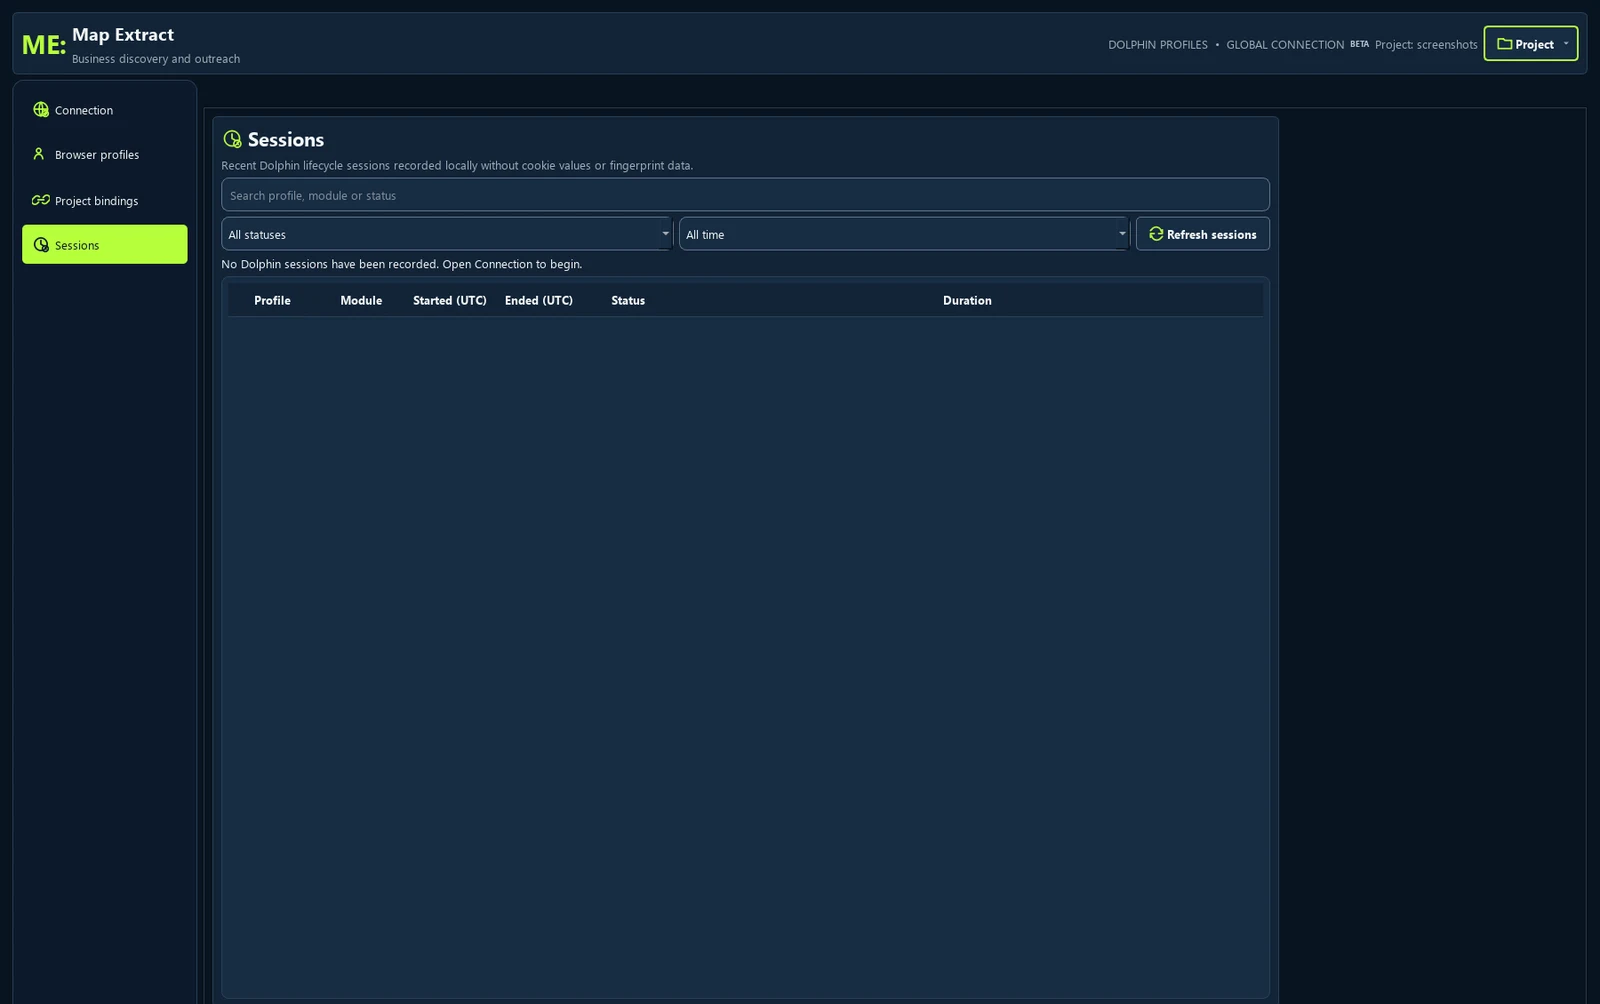The height and width of the screenshot is (1004, 1600).
Task: Select the Sessions sidebar entry
Action: [x=105, y=244]
